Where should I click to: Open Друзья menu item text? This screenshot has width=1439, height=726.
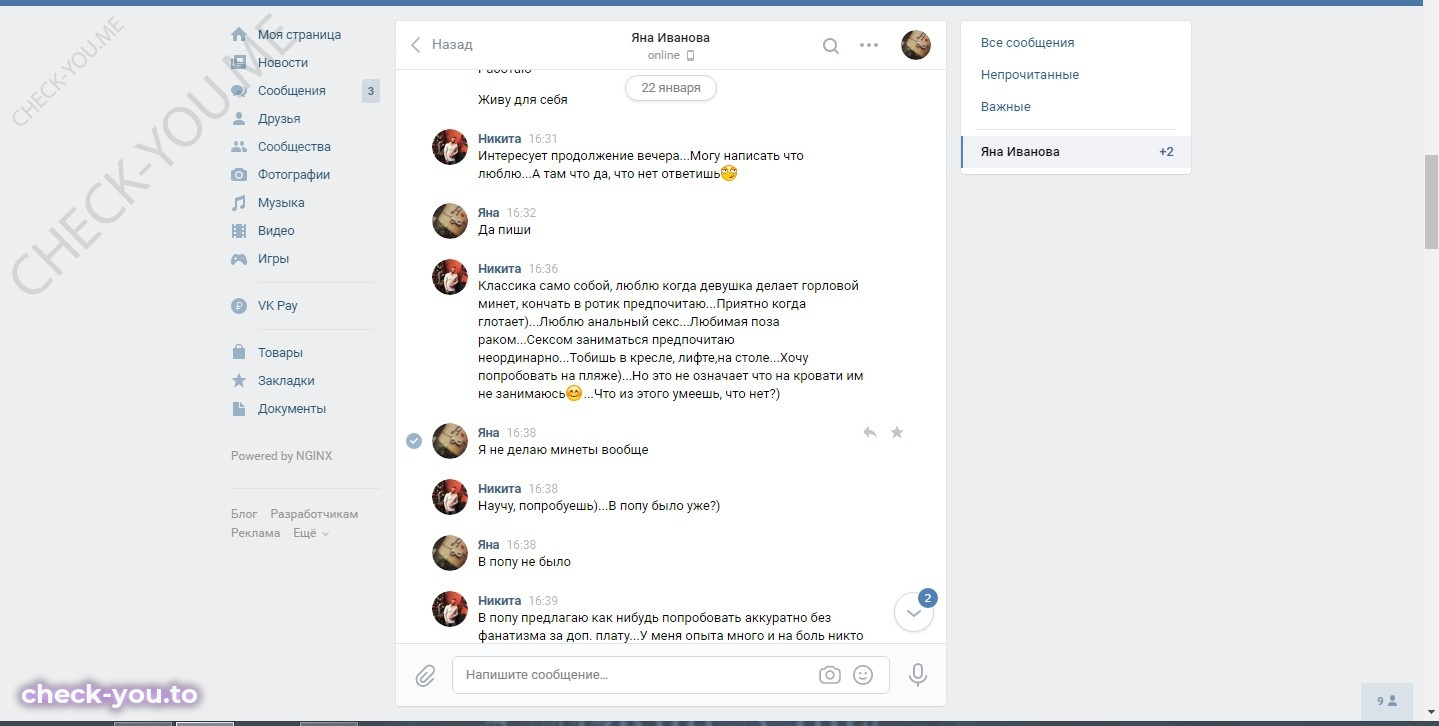279,118
